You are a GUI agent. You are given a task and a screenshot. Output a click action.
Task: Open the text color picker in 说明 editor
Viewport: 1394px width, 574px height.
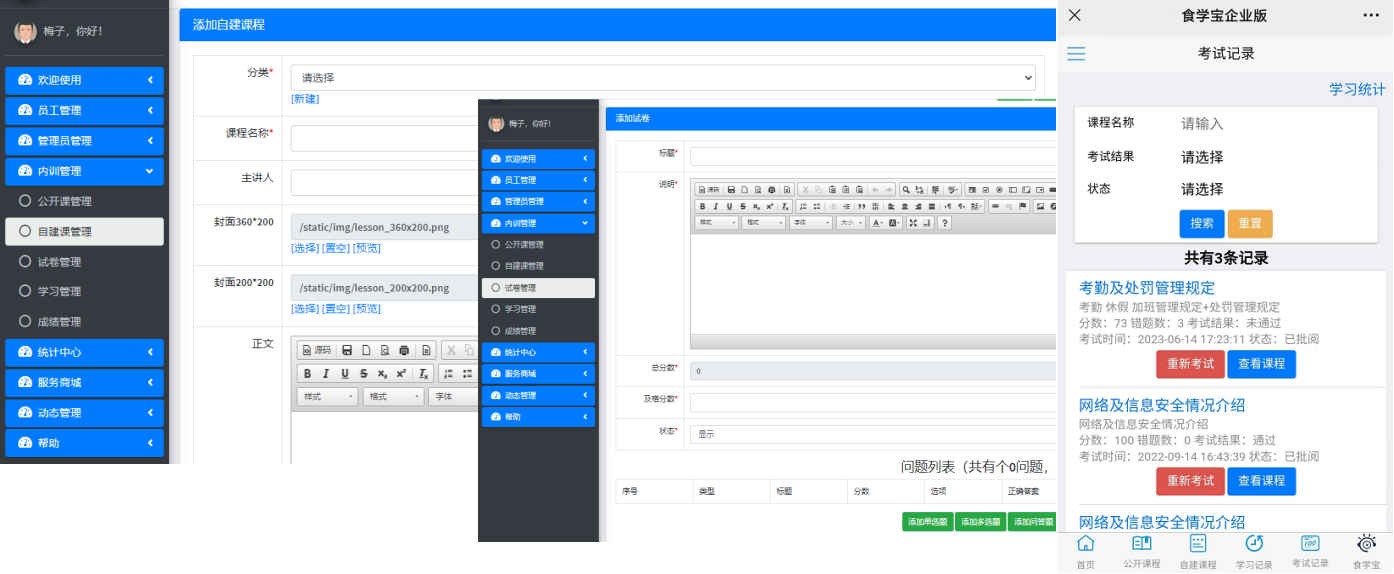[877, 223]
